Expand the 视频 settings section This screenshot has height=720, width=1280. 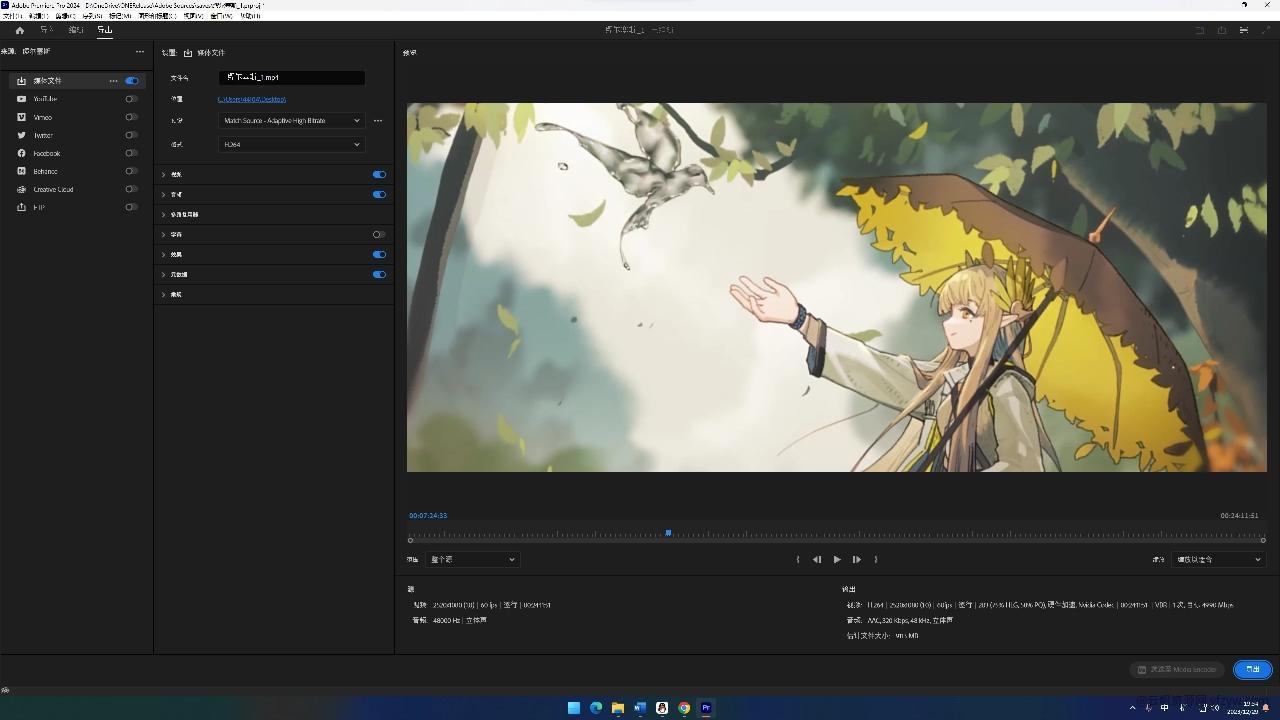pyautogui.click(x=163, y=174)
